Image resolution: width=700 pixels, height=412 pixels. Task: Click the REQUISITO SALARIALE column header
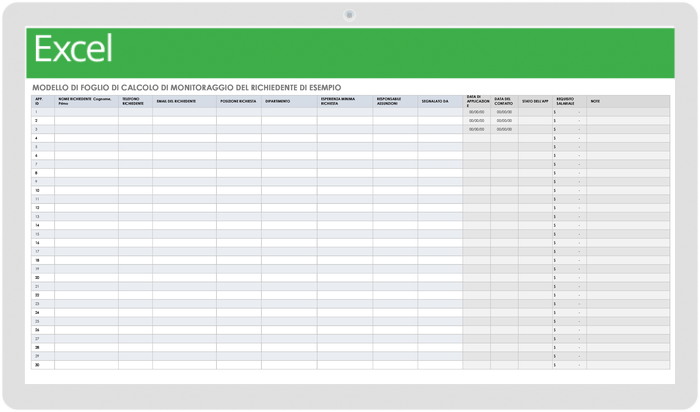click(x=569, y=101)
